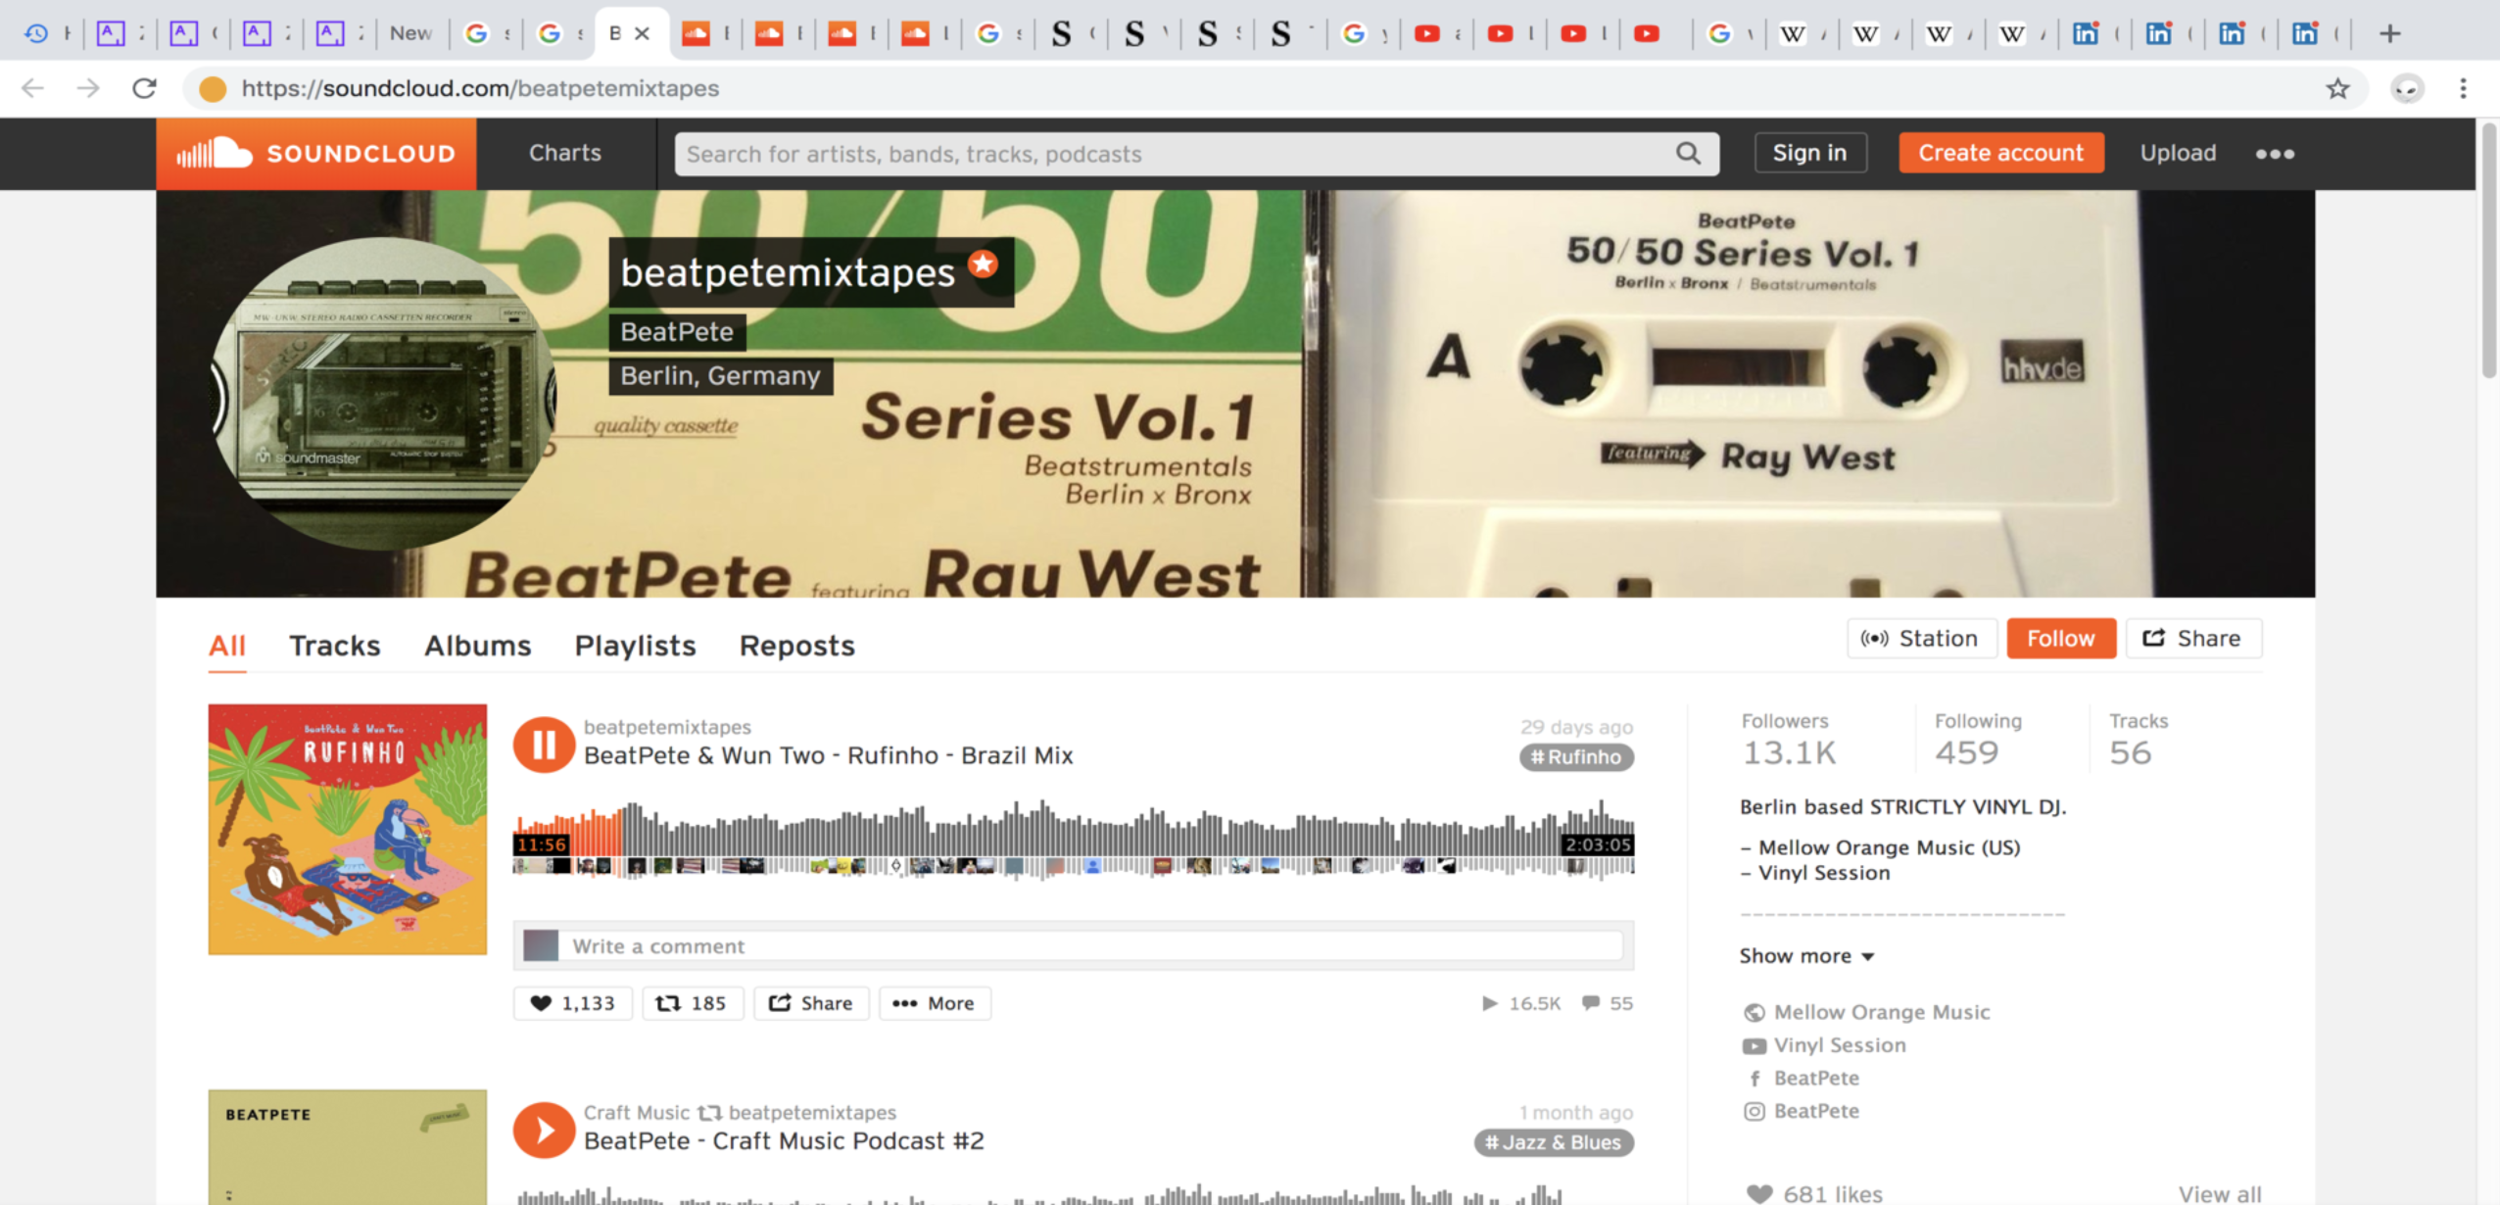Click the beatpetemixtapes profile avatar
This screenshot has height=1205, width=2500.
(383, 393)
